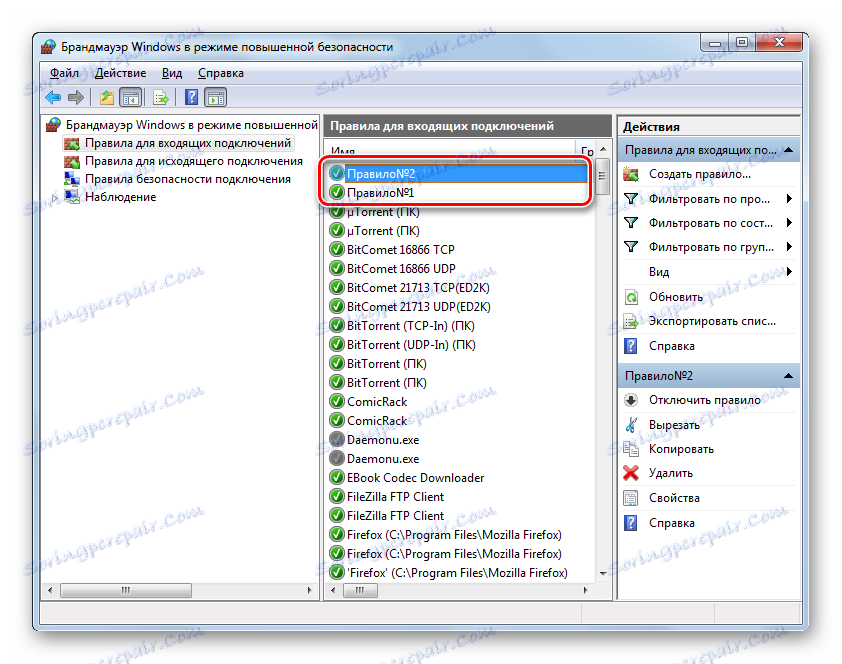Click Отключить правило action
This screenshot has height=664, width=842.
tap(705, 400)
